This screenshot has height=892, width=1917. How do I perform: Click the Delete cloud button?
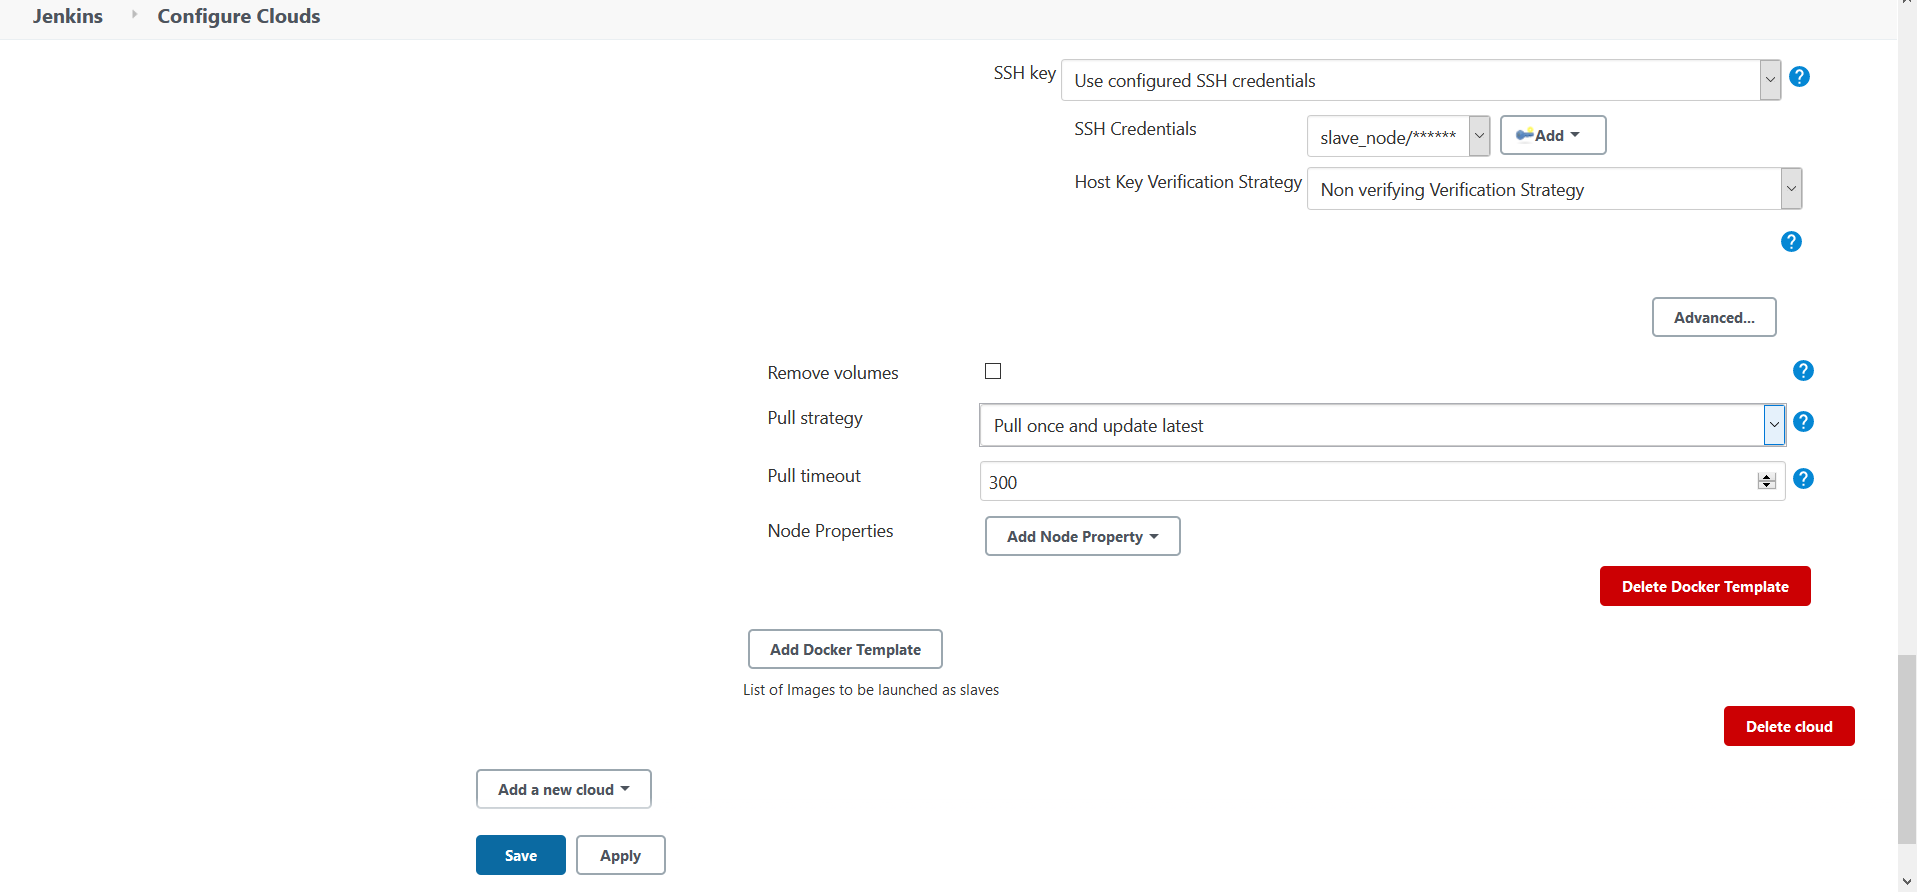click(x=1789, y=726)
